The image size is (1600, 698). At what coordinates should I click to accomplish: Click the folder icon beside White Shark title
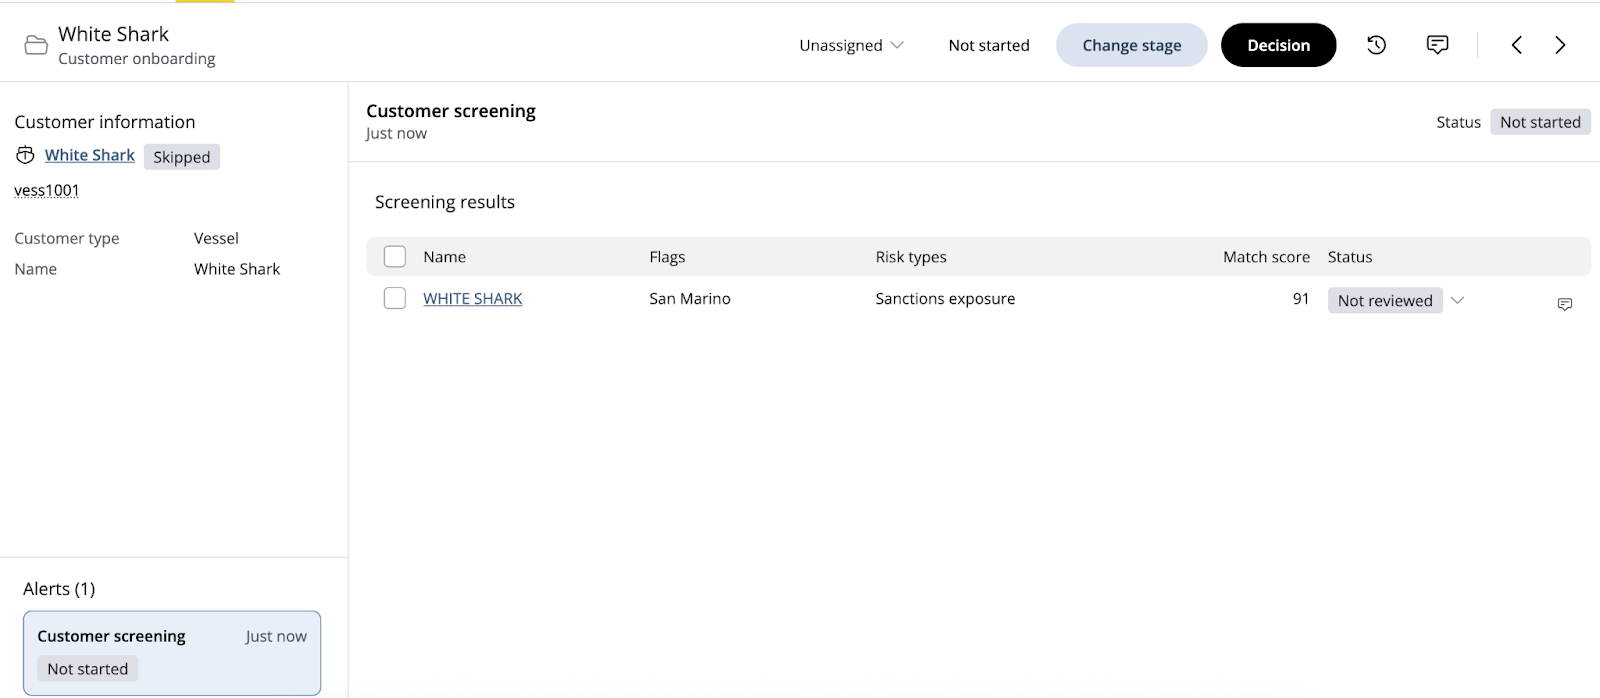click(36, 46)
